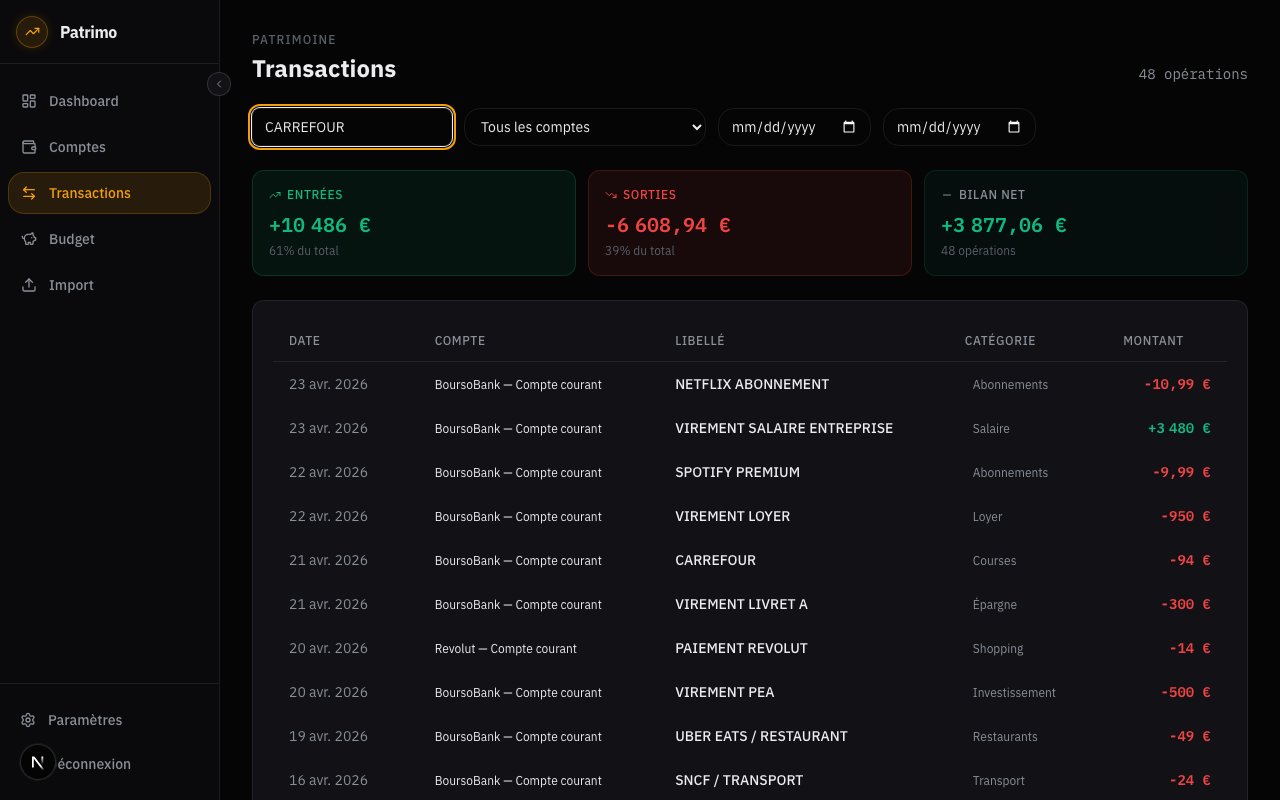Select the NETFLIX ABONNEMENT transaction row
This screenshot has width=1280, height=800.
click(x=751, y=384)
